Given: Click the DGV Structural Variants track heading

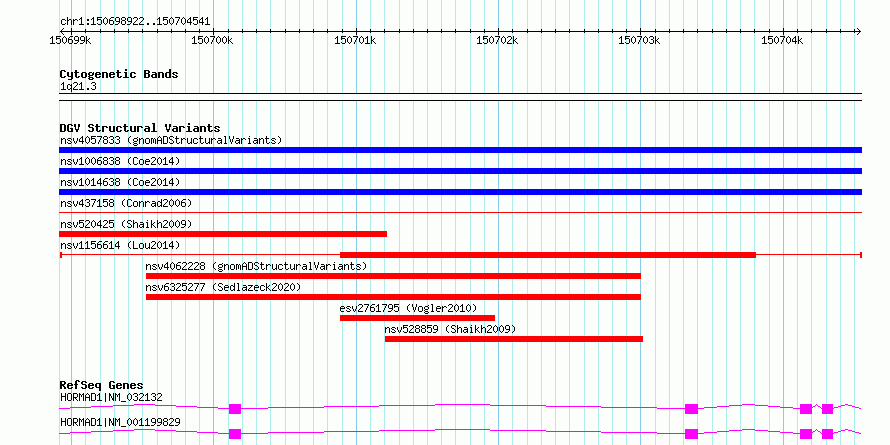Looking at the screenshot, I should click(140, 128).
